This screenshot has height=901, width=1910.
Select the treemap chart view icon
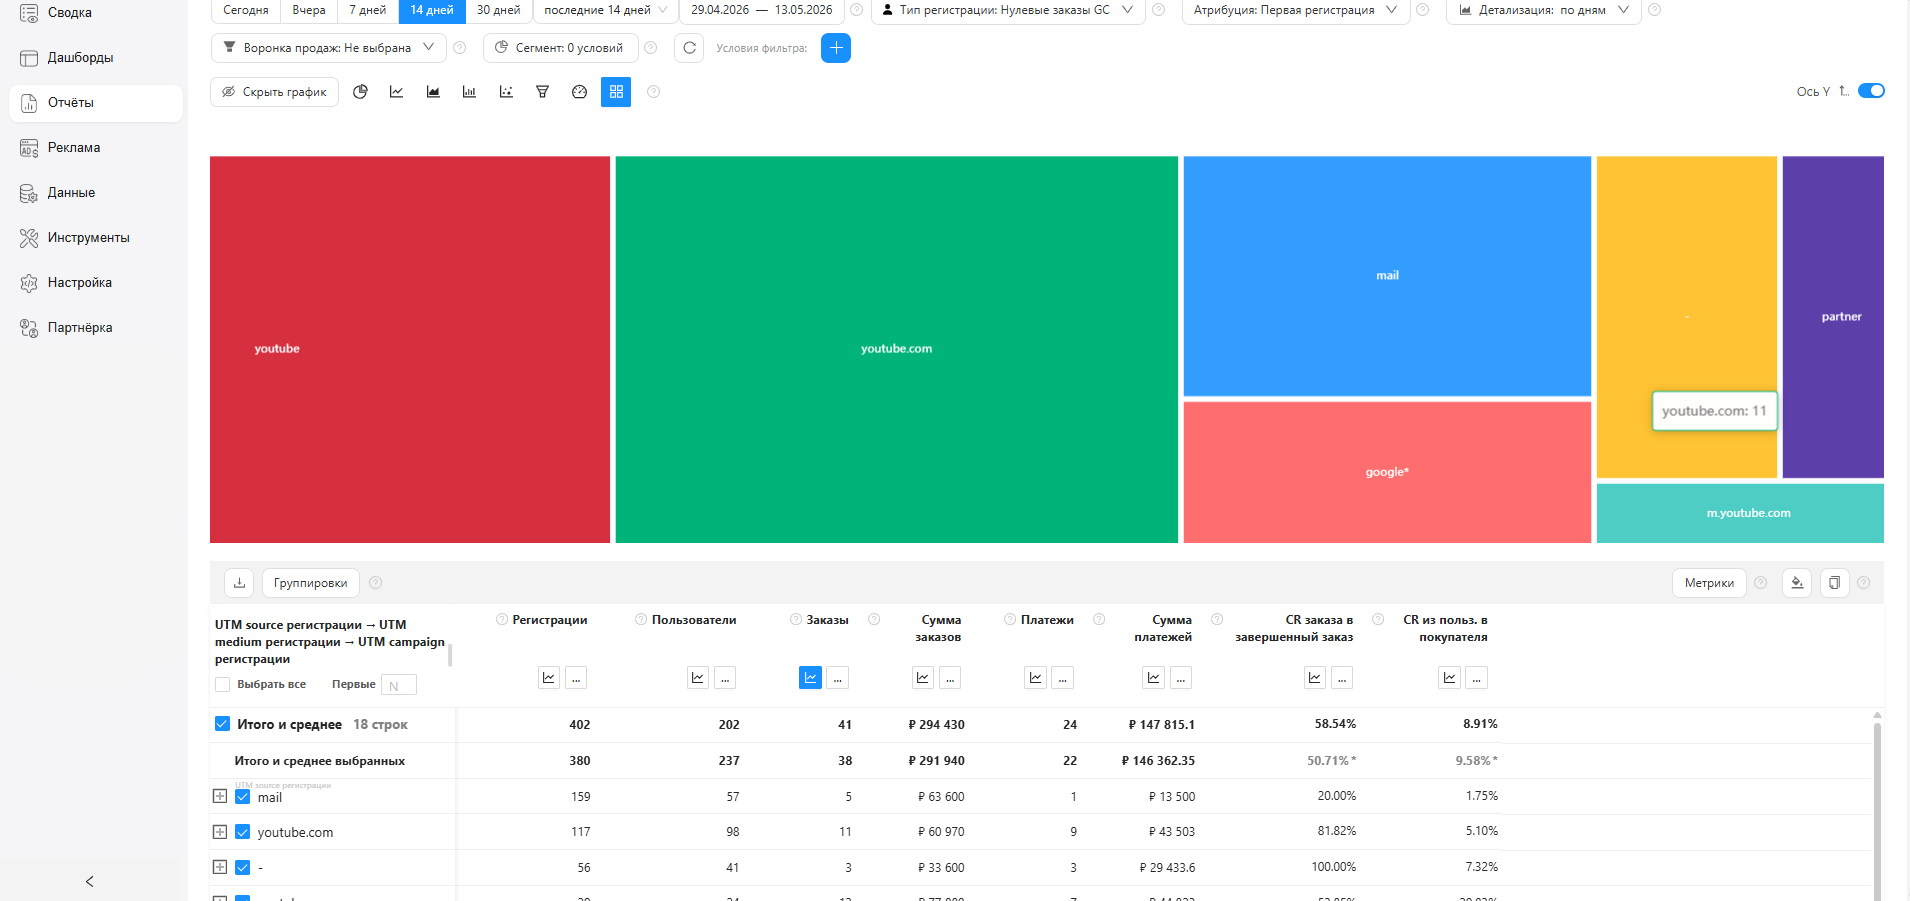tap(616, 92)
